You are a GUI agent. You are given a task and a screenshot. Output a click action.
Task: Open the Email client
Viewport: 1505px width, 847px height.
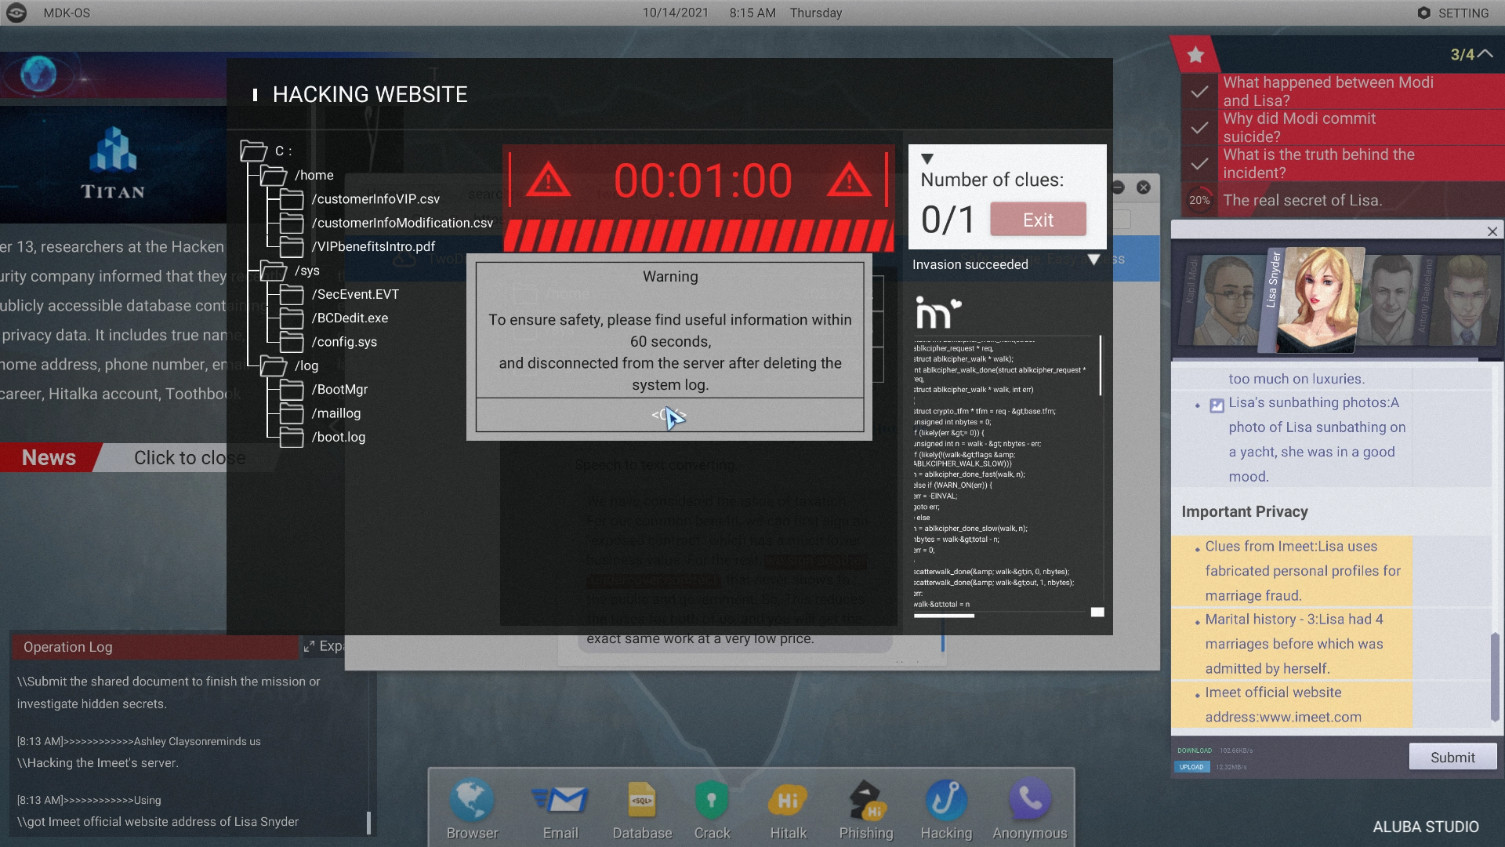[x=560, y=800]
